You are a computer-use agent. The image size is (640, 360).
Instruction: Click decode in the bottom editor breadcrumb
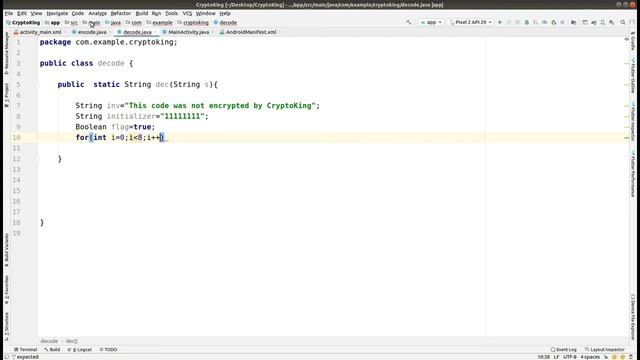tap(49, 341)
